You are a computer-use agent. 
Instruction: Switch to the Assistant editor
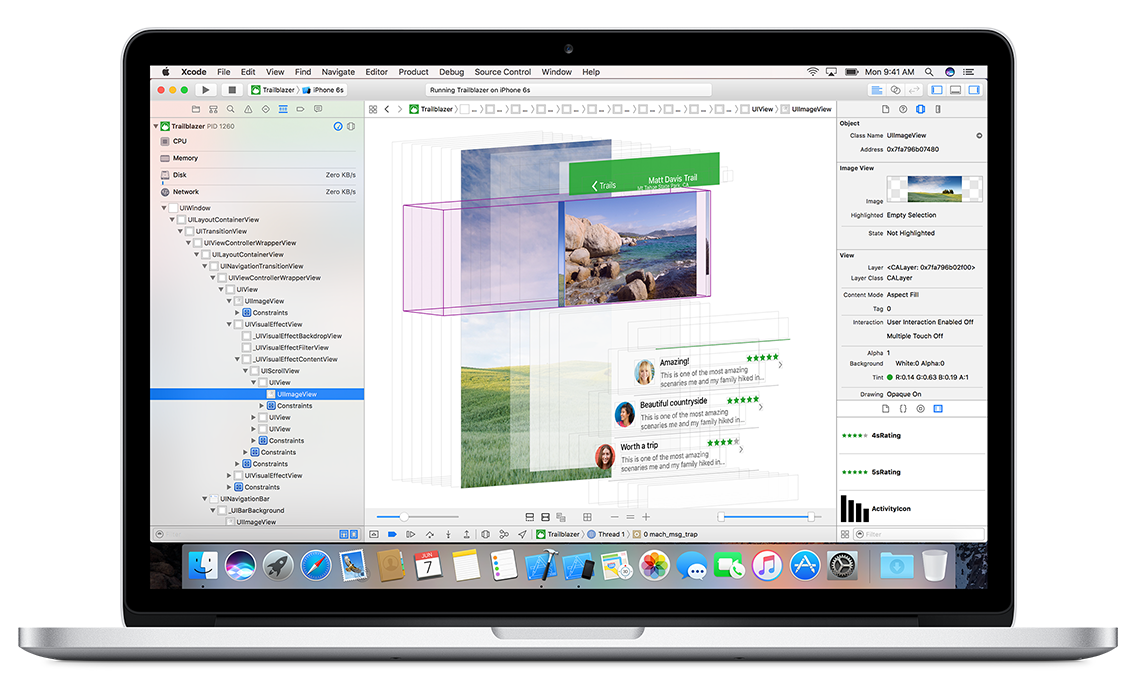click(x=895, y=90)
